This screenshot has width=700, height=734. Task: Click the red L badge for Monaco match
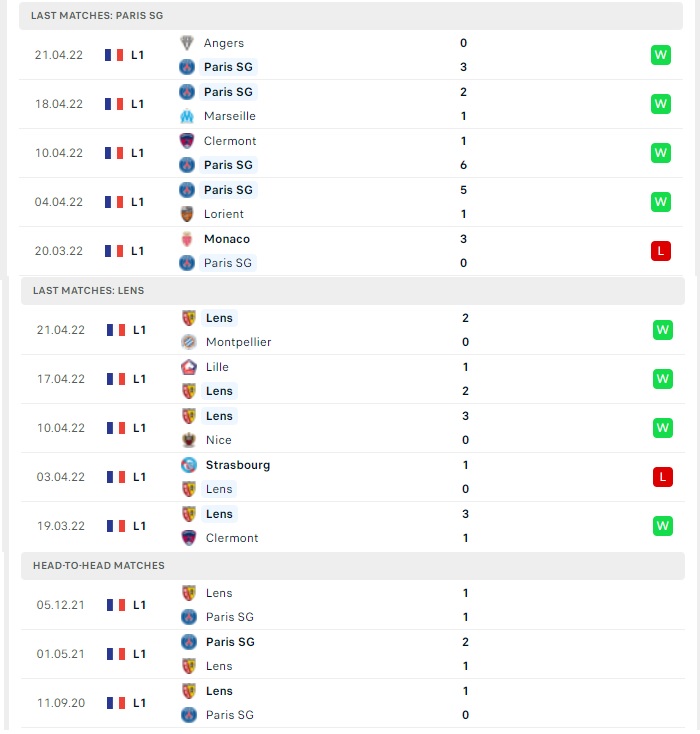pyautogui.click(x=661, y=251)
